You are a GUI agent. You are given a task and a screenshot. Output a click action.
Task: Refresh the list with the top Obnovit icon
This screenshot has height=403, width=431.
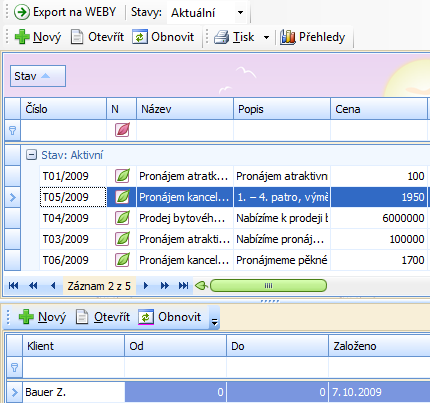pyautogui.click(x=140, y=37)
